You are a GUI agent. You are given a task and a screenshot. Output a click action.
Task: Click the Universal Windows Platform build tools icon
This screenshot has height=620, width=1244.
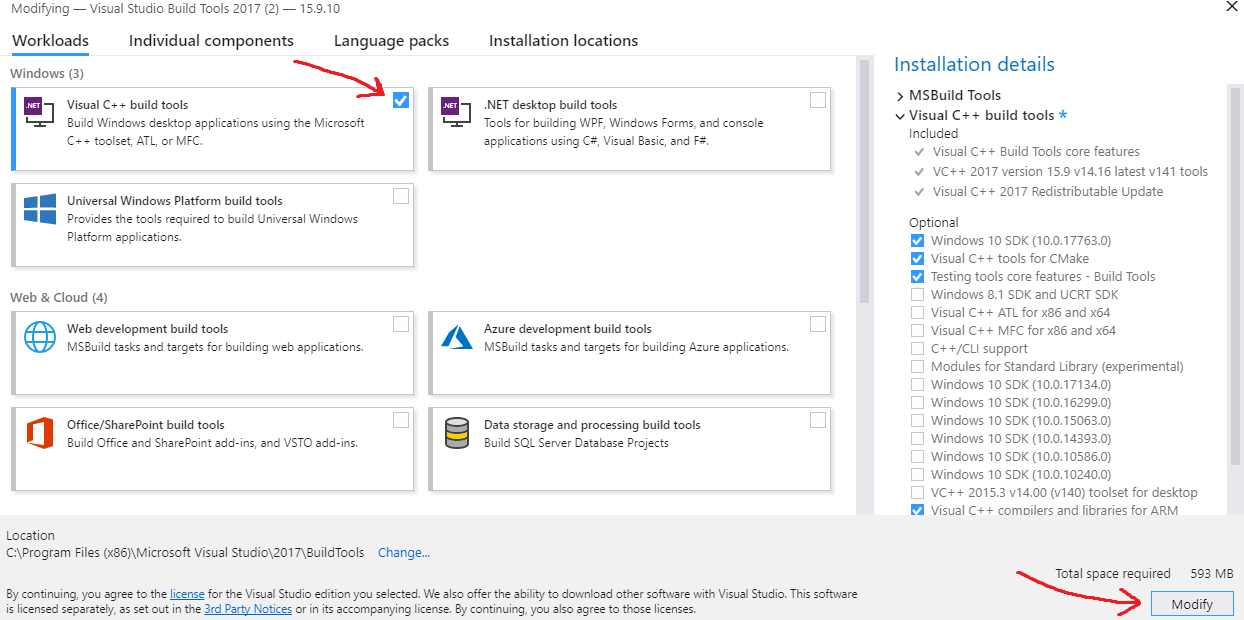point(39,209)
